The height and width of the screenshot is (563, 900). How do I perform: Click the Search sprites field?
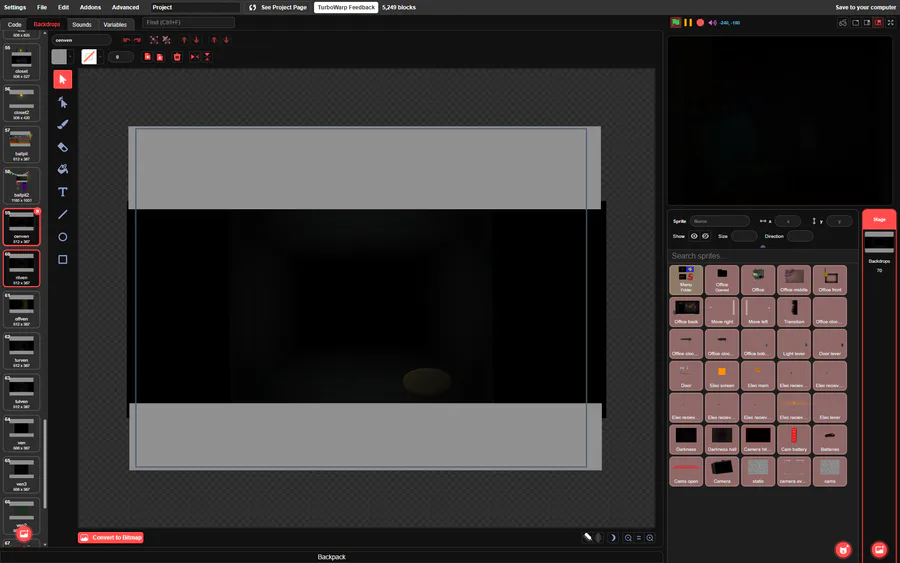point(763,256)
